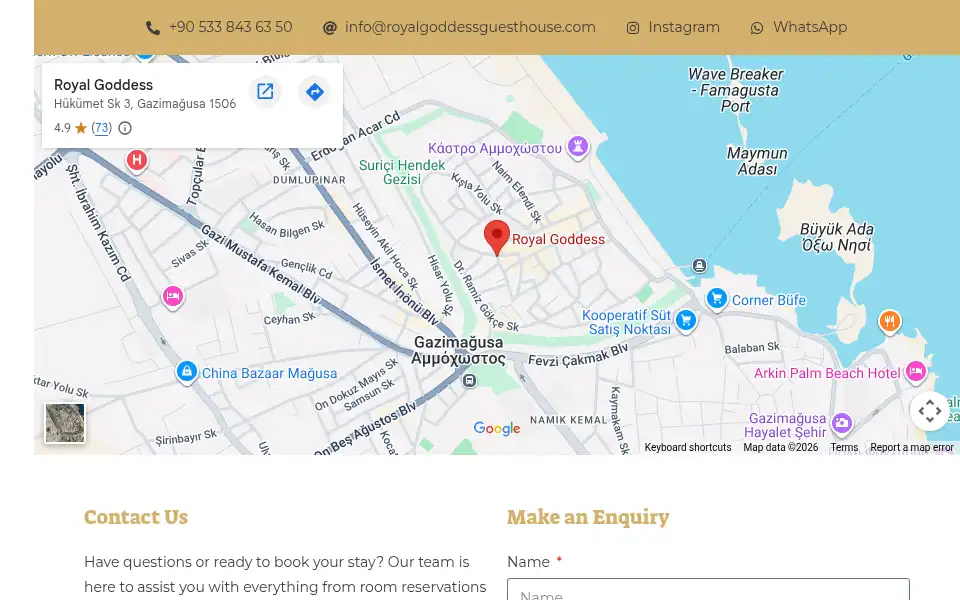
Task: Open the WhatsApp link
Action: click(x=810, y=27)
